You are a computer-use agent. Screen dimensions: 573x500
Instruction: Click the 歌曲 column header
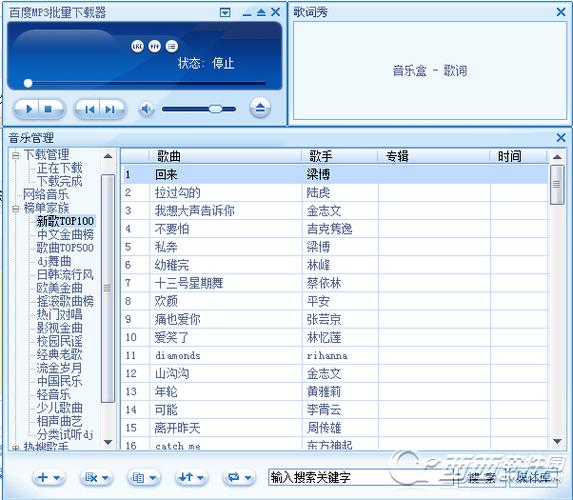click(225, 156)
